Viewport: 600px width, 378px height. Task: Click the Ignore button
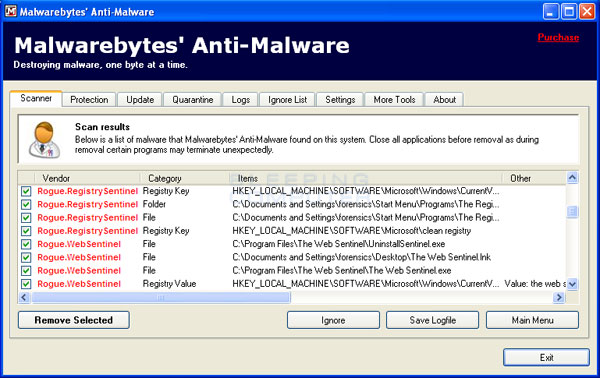(333, 320)
